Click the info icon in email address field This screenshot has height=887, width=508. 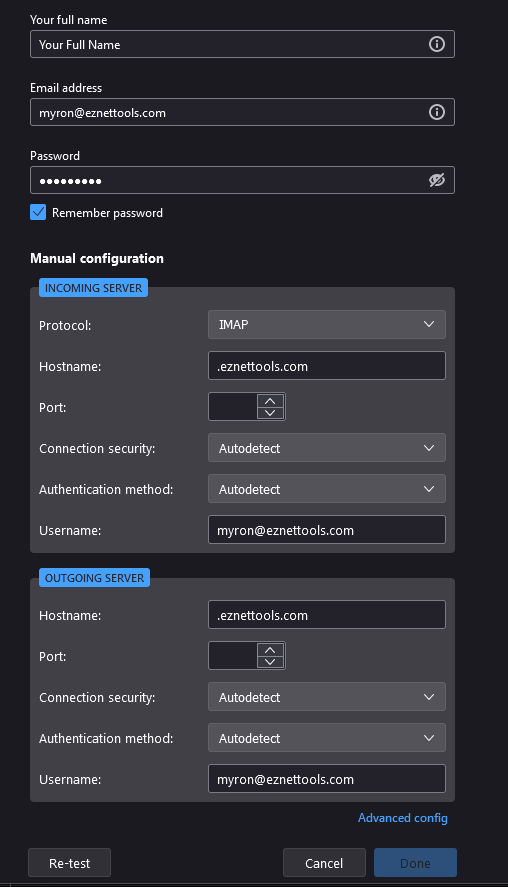click(436, 112)
